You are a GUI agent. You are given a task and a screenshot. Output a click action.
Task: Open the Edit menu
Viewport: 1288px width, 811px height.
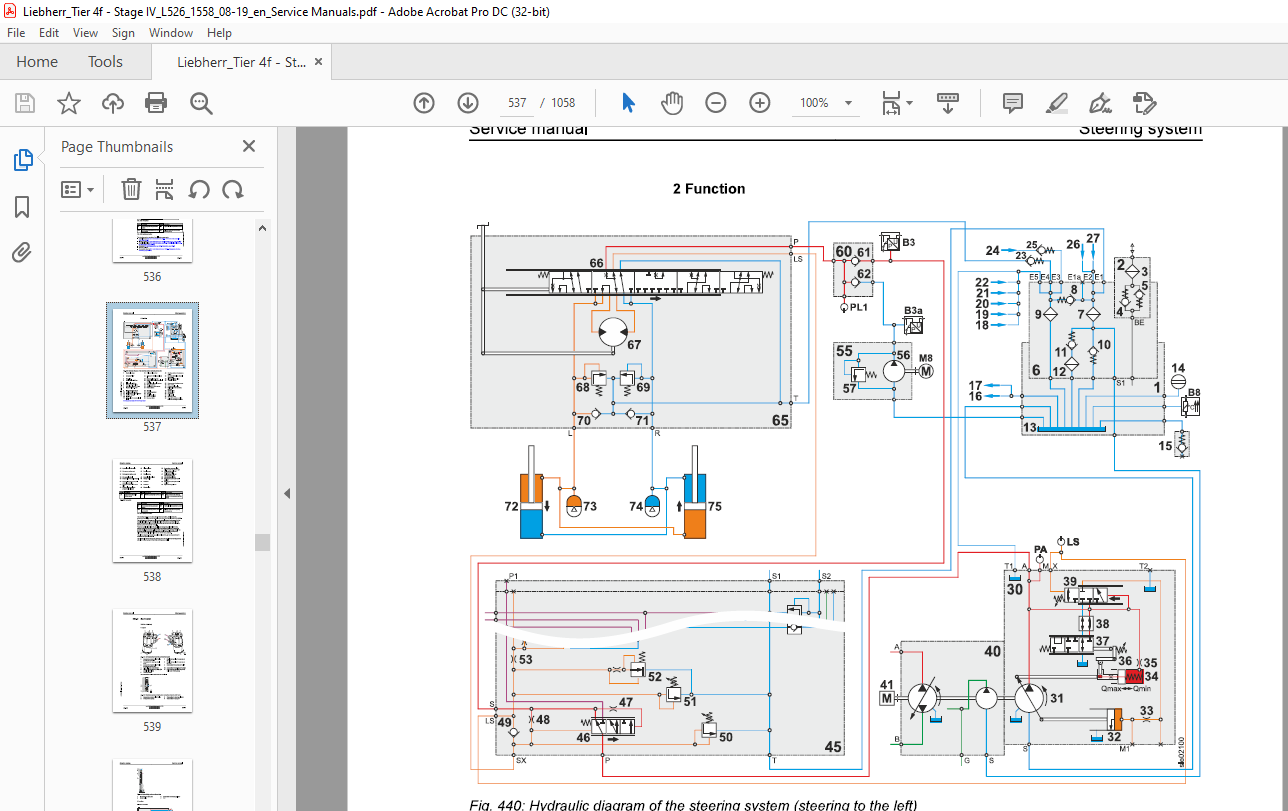[x=49, y=33]
